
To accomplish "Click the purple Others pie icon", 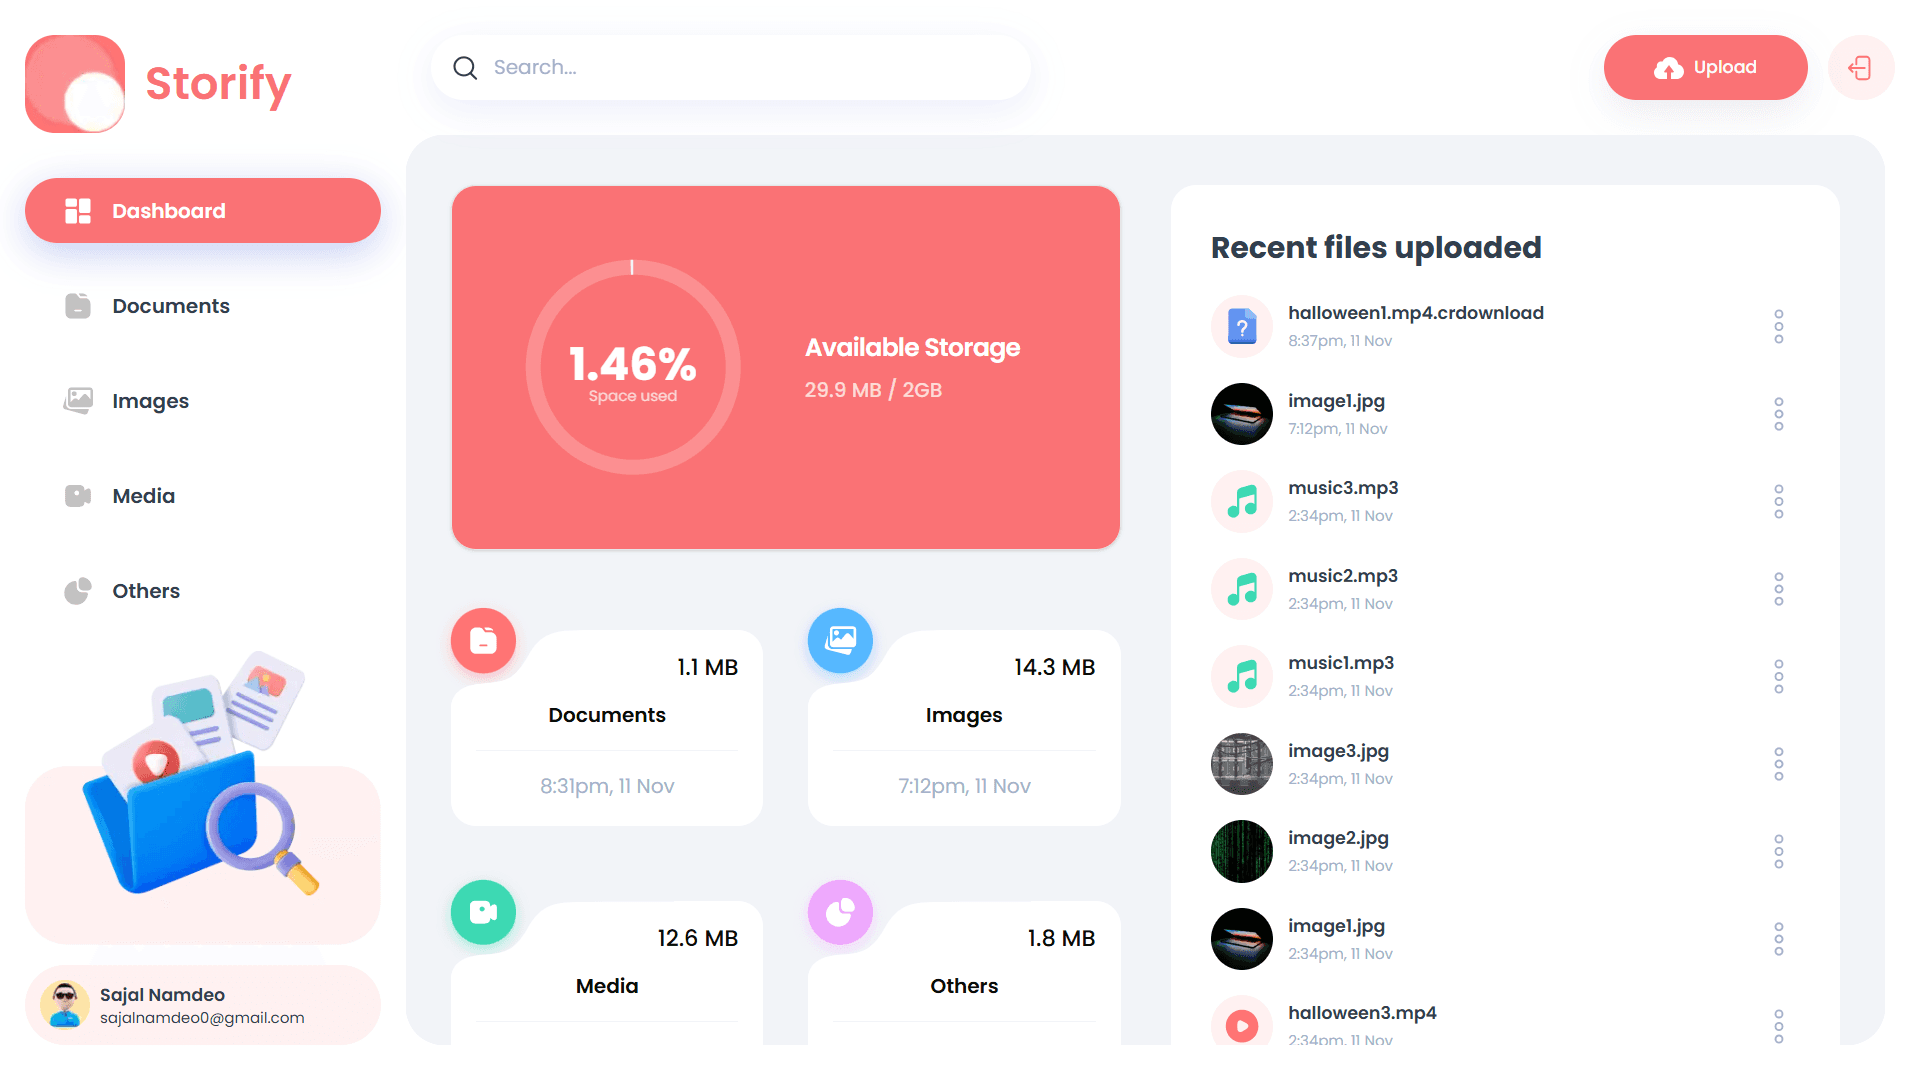I will pyautogui.click(x=840, y=912).
